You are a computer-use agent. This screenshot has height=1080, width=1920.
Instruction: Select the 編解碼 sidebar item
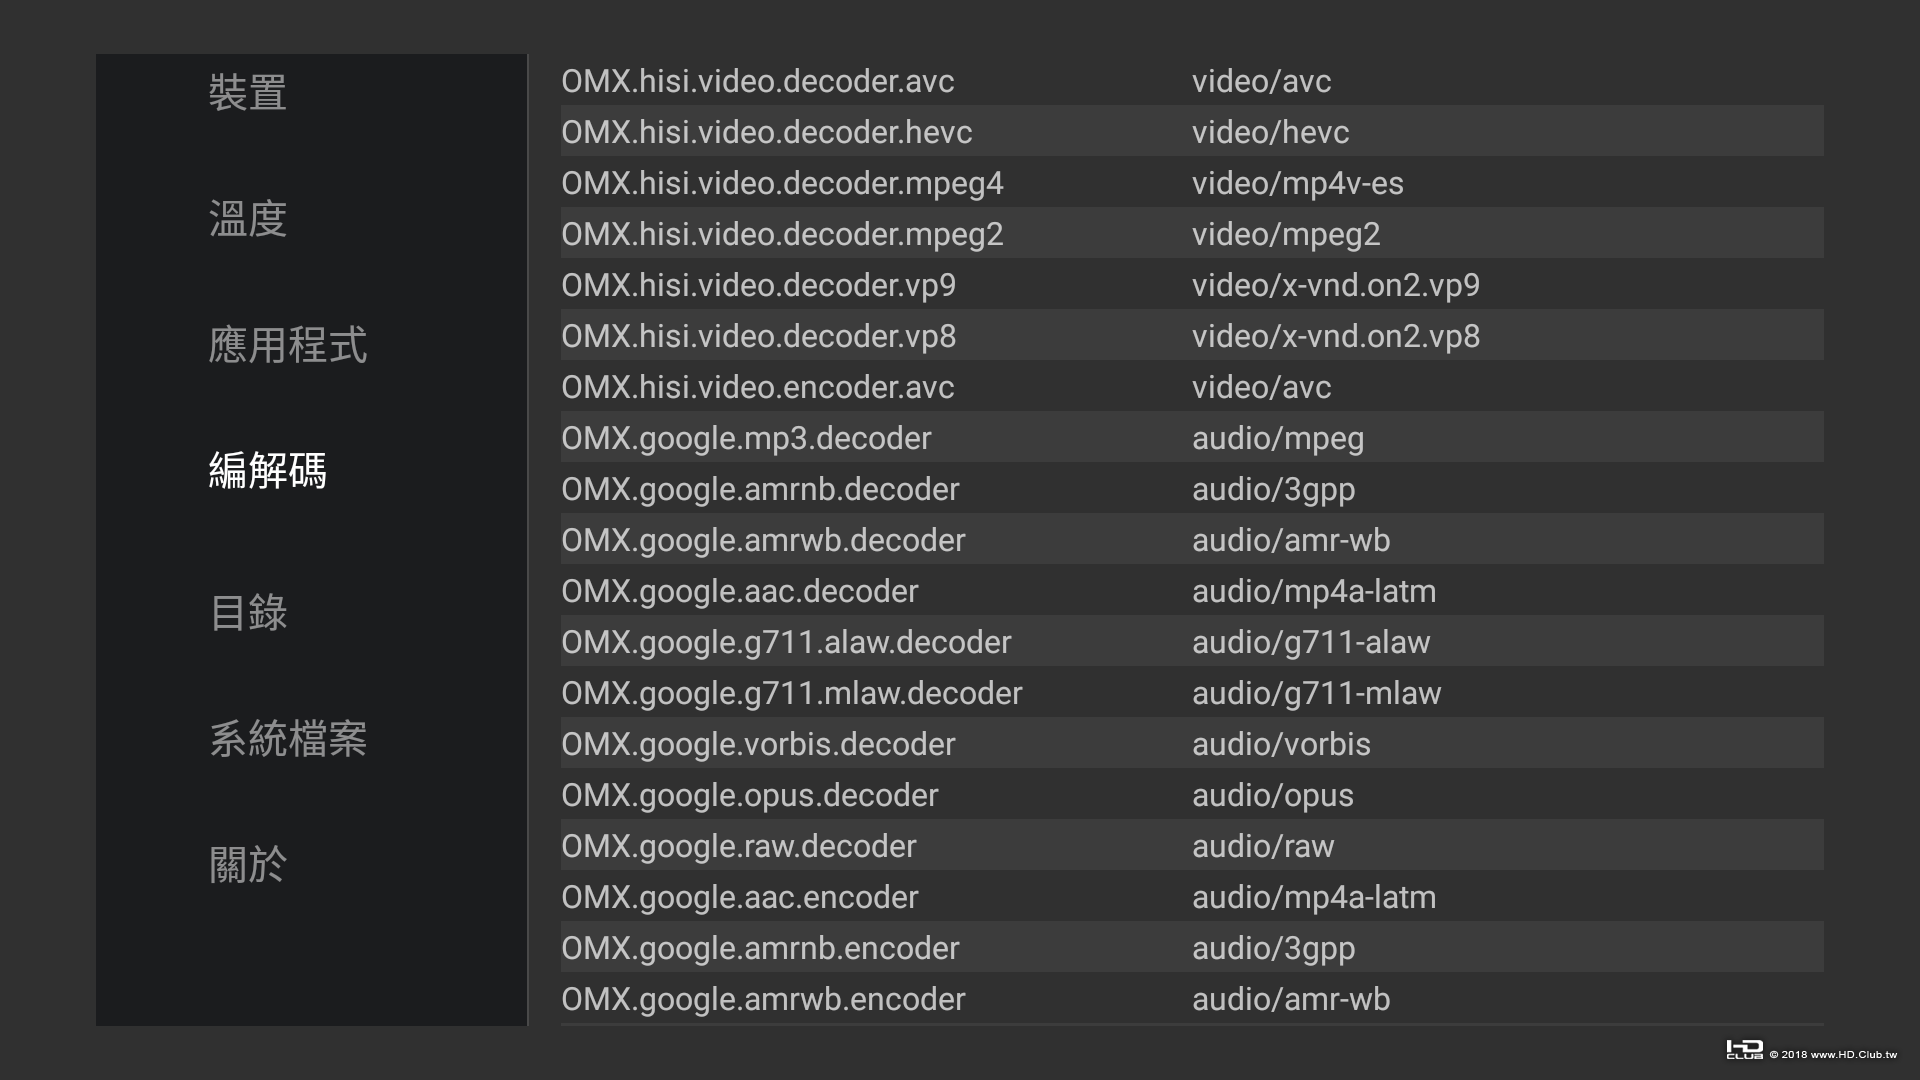tap(267, 471)
